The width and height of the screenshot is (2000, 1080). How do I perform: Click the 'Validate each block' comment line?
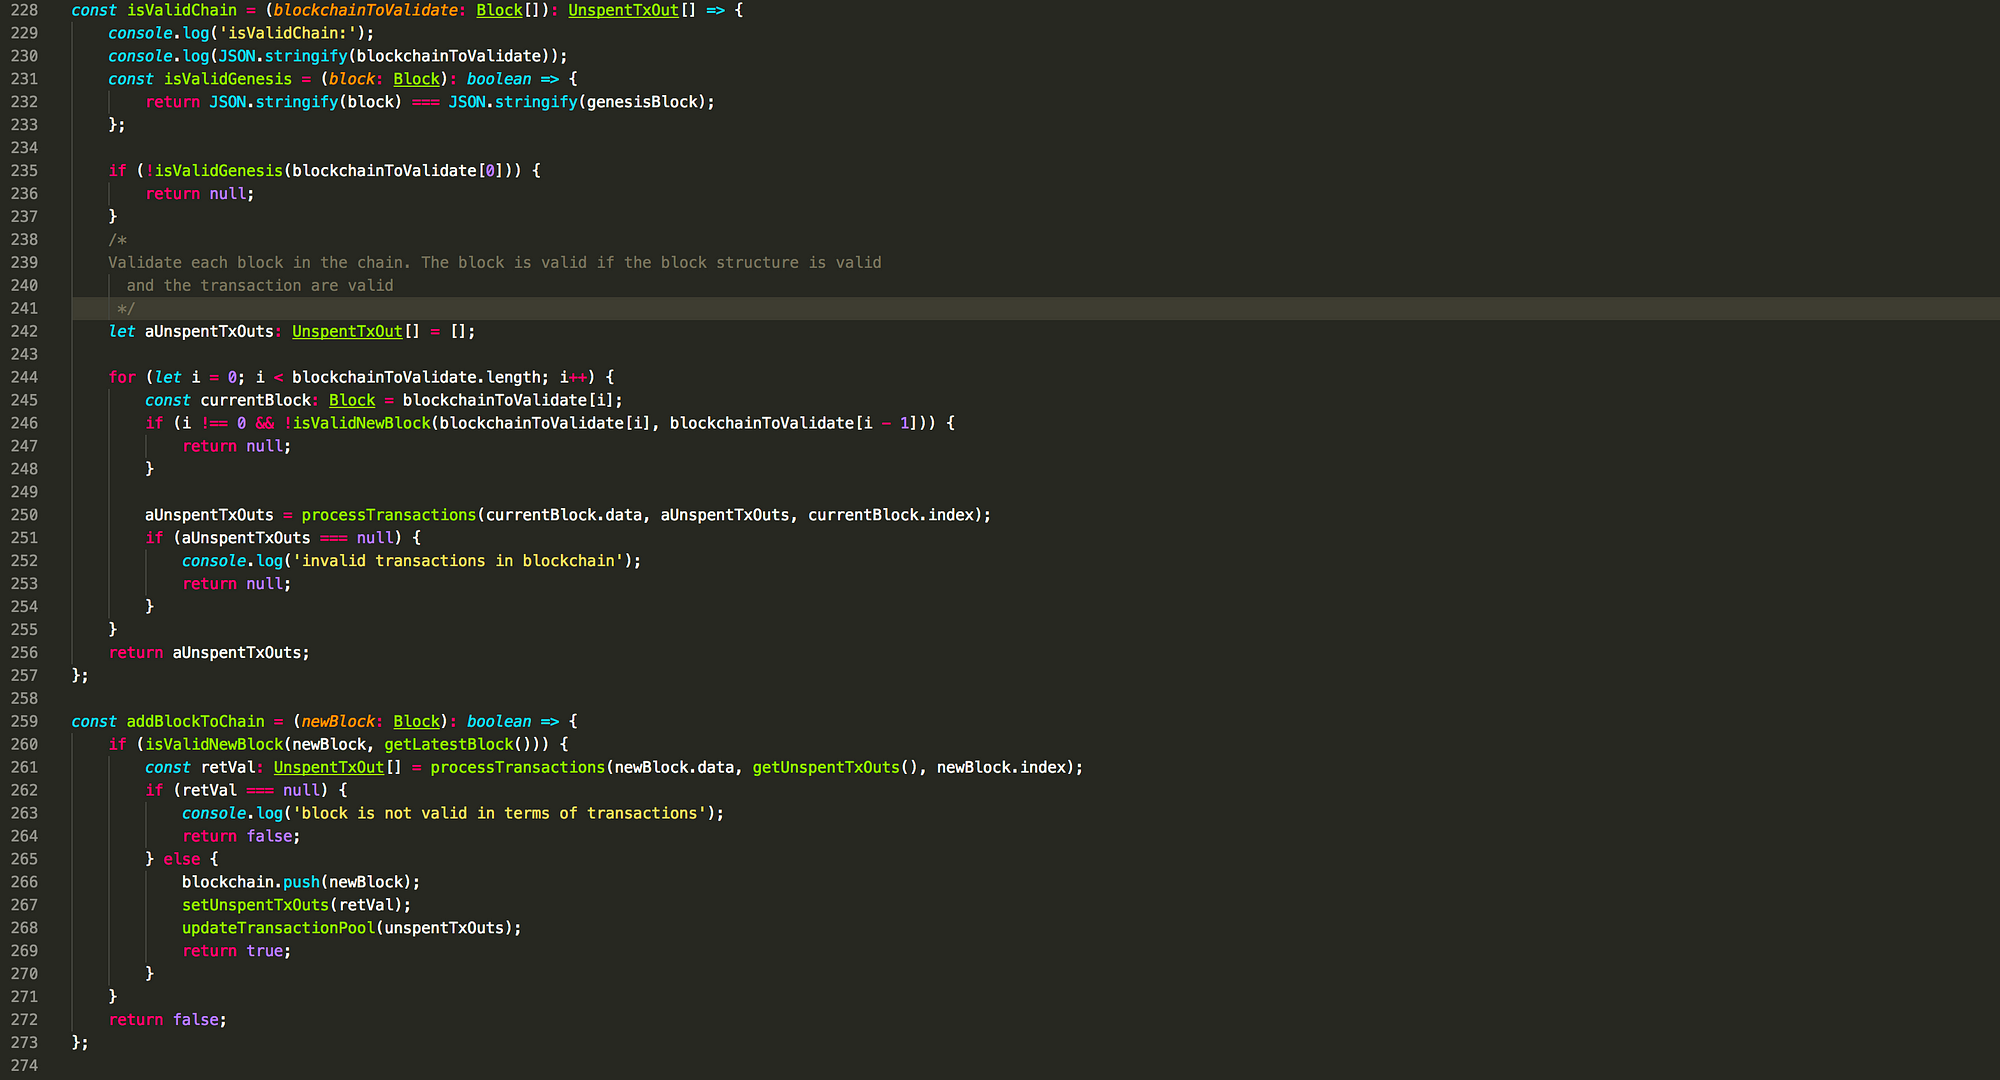495,263
